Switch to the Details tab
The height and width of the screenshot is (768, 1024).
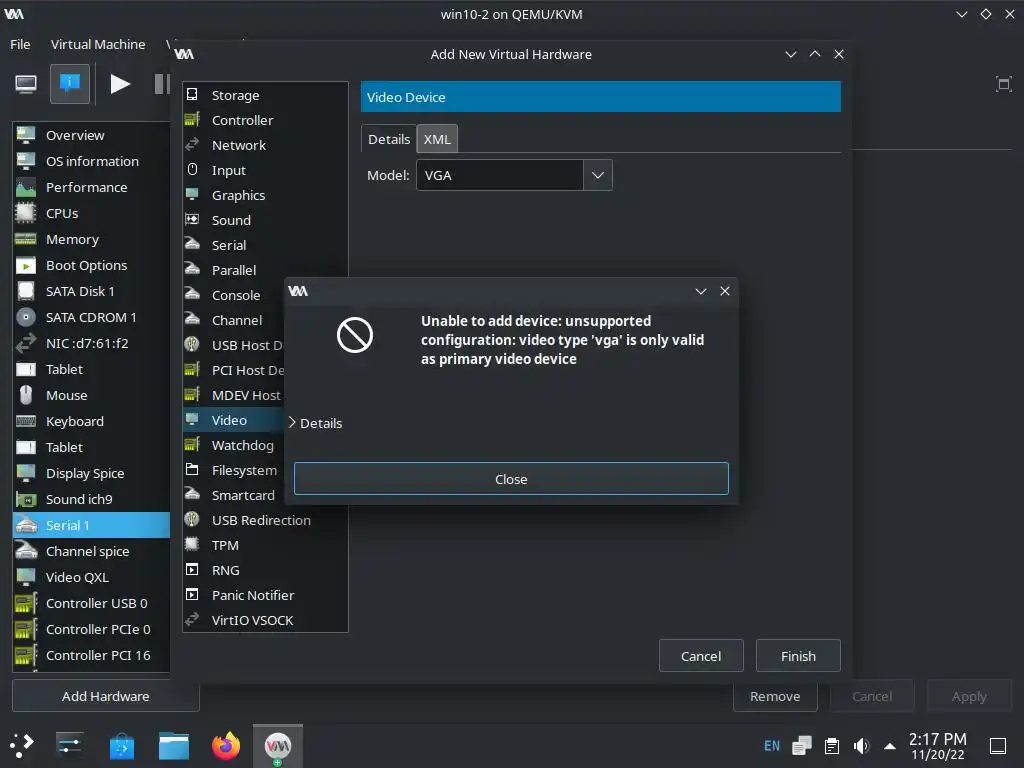389,139
